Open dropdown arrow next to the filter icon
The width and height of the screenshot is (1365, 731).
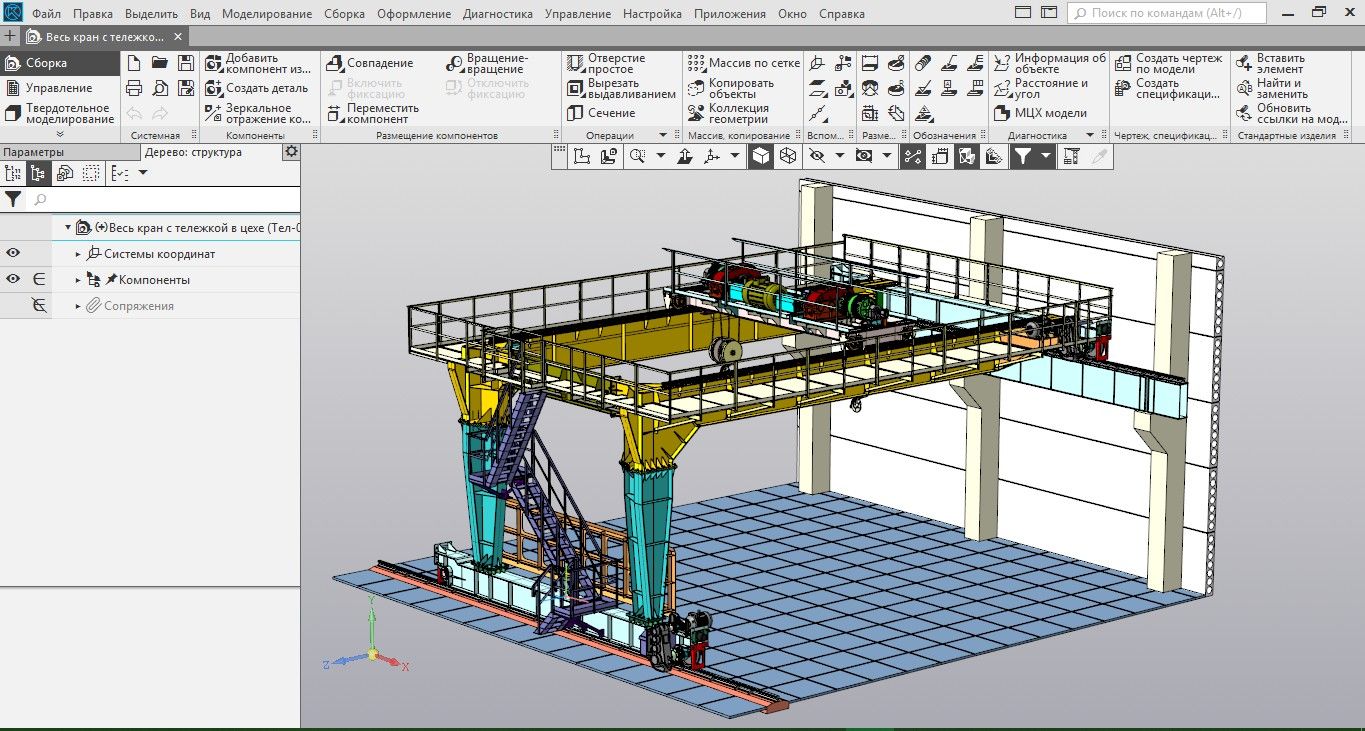pos(1046,156)
